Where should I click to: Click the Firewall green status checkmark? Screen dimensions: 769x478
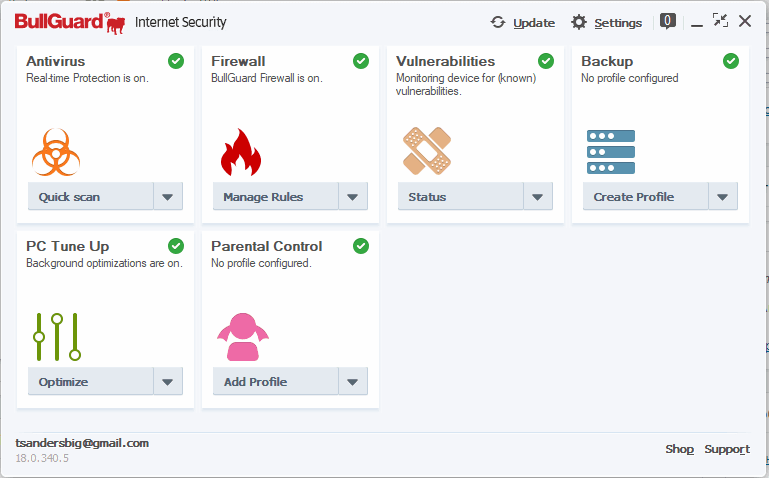pos(360,61)
